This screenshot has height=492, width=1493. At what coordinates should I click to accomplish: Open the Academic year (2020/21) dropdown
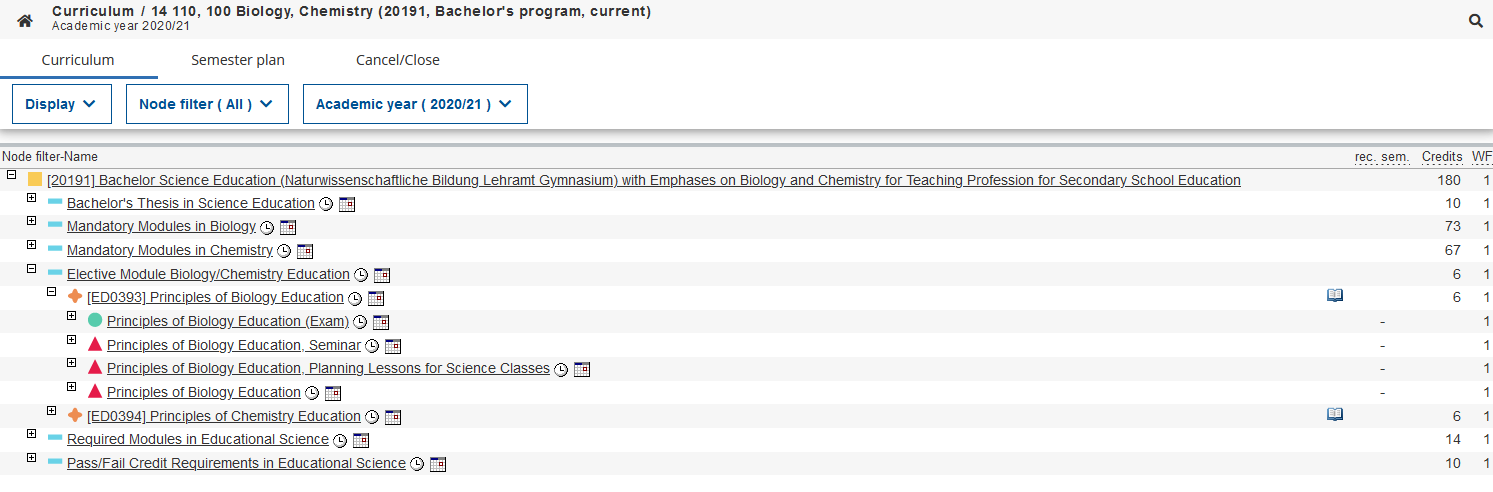point(414,104)
